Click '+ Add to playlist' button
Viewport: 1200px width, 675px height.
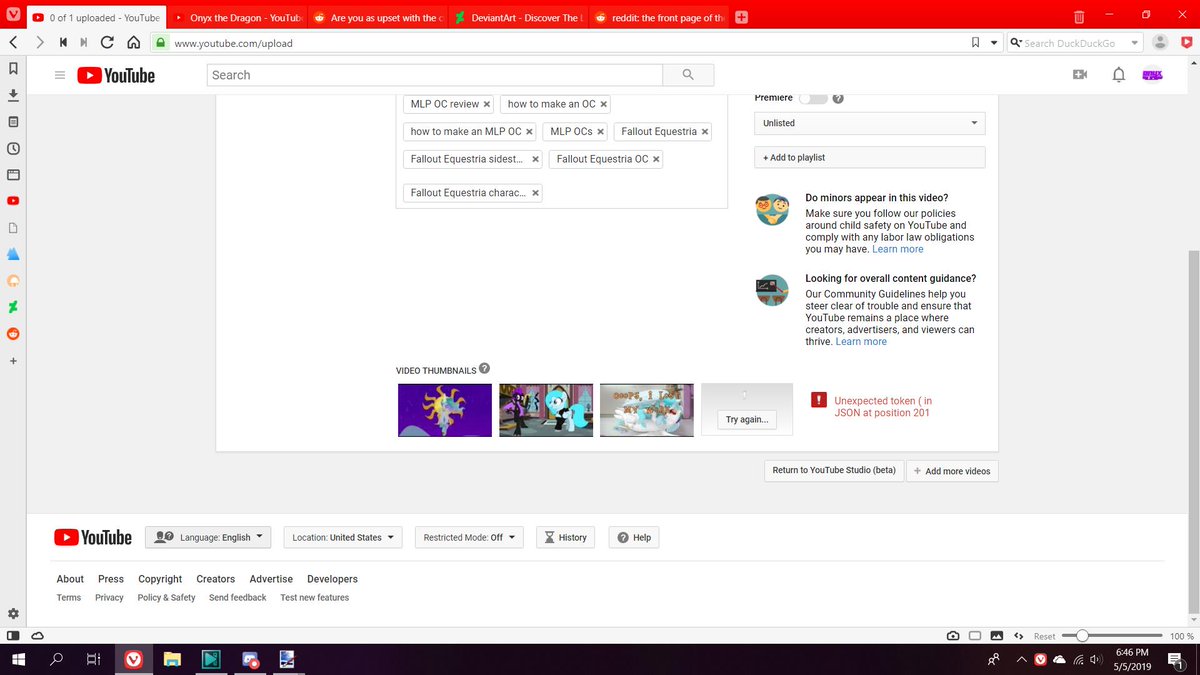point(869,158)
